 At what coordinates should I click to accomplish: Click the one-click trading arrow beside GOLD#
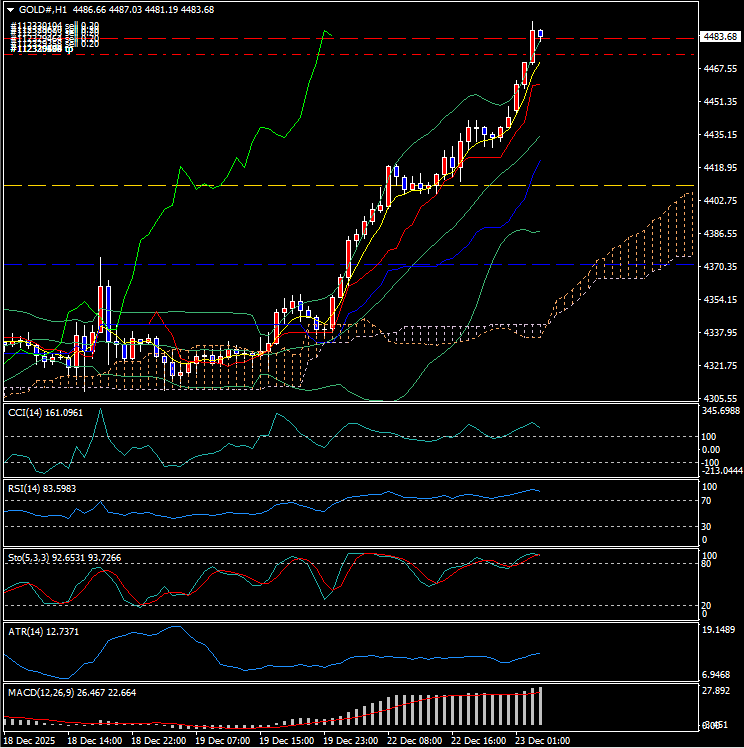pyautogui.click(x=10, y=9)
